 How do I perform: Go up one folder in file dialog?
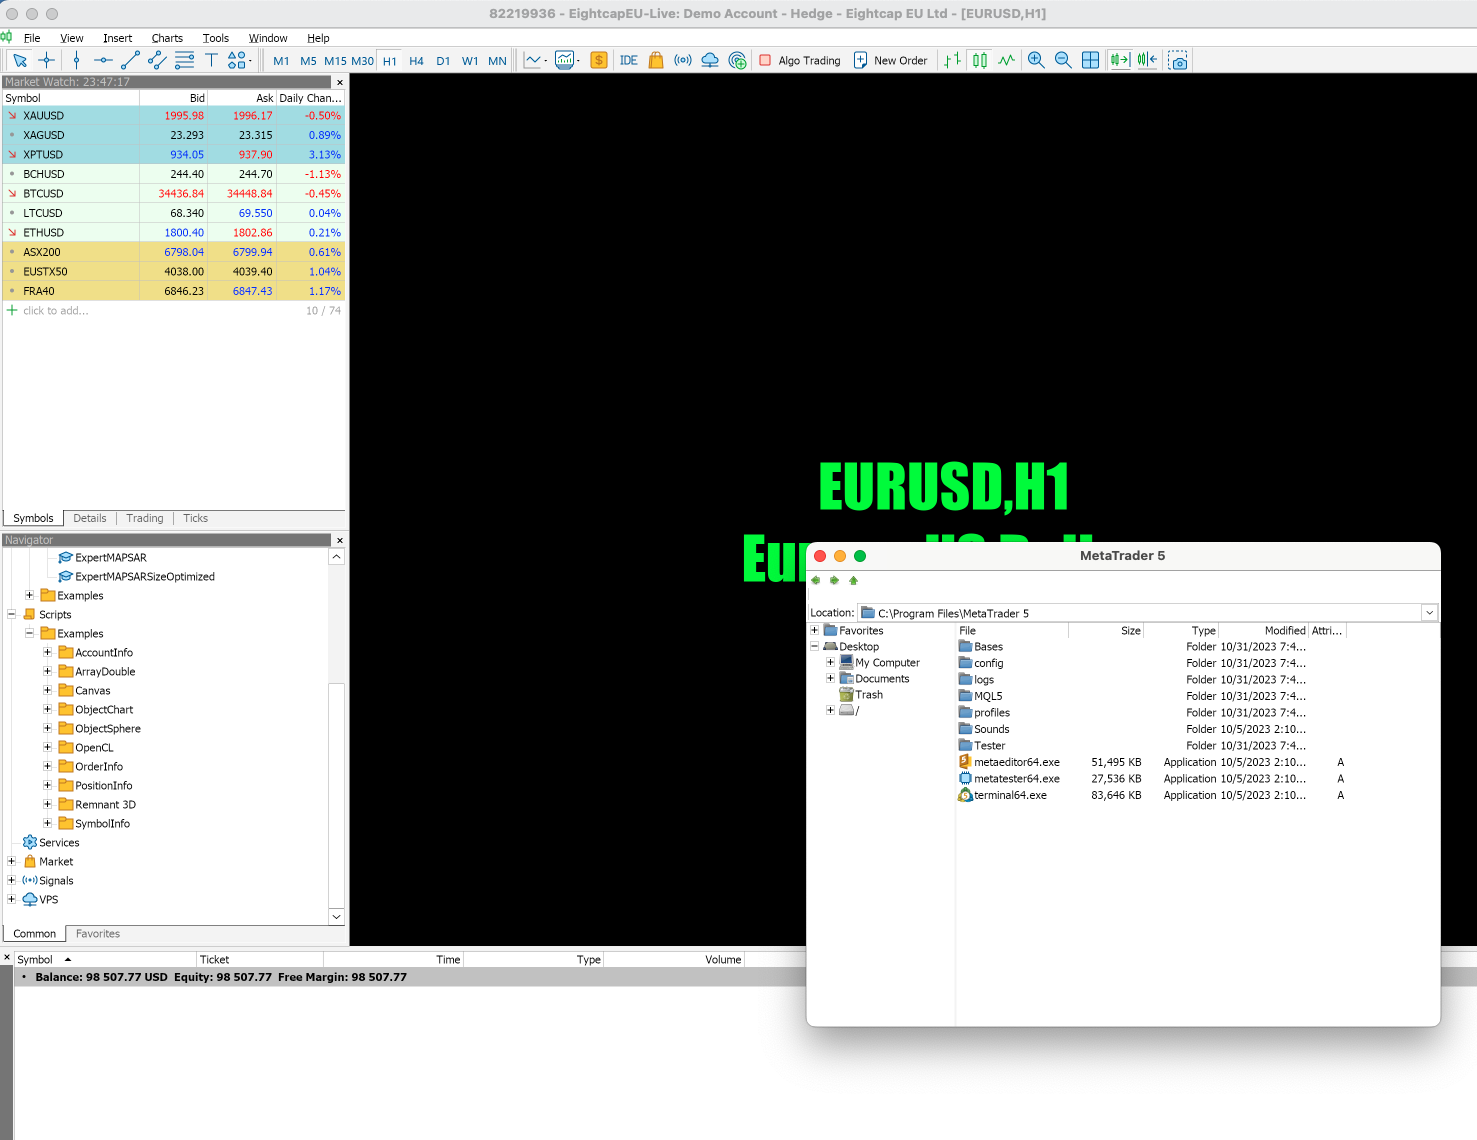(853, 580)
